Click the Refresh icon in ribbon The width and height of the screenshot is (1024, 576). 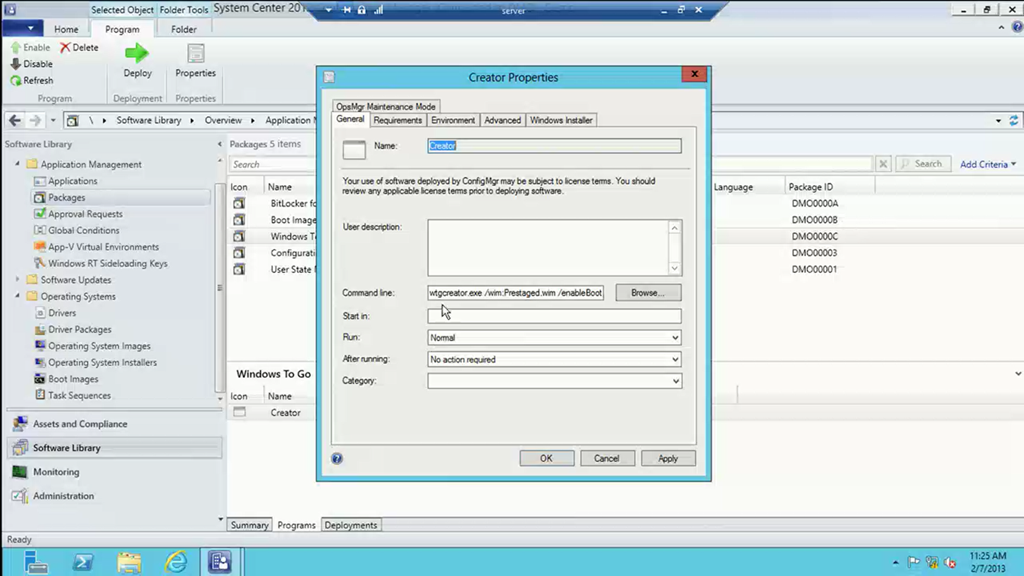[x=17, y=80]
